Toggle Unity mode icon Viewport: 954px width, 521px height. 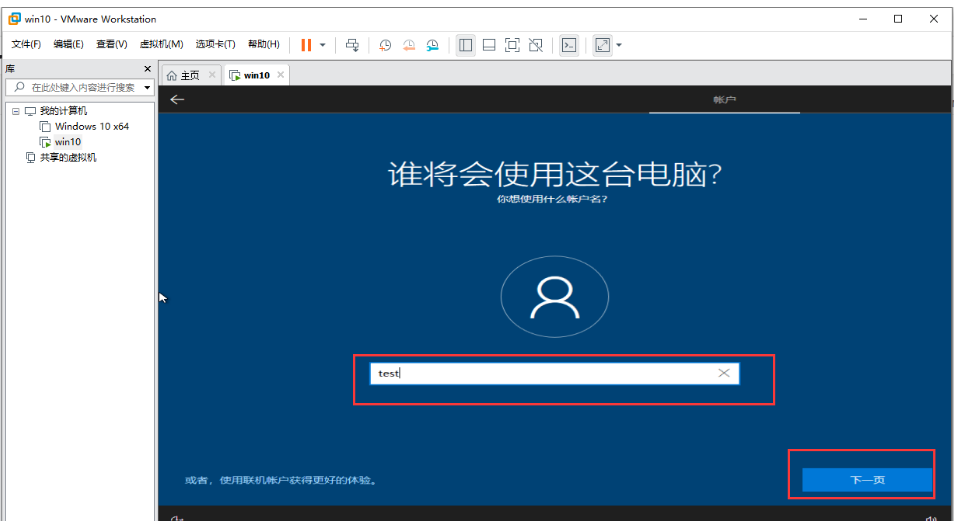(x=535, y=45)
